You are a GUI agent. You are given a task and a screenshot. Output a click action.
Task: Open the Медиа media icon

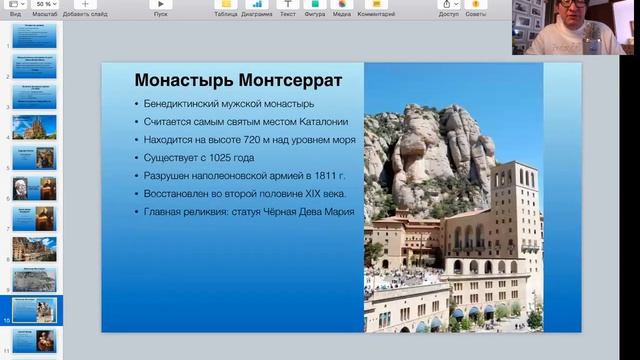(x=342, y=4)
